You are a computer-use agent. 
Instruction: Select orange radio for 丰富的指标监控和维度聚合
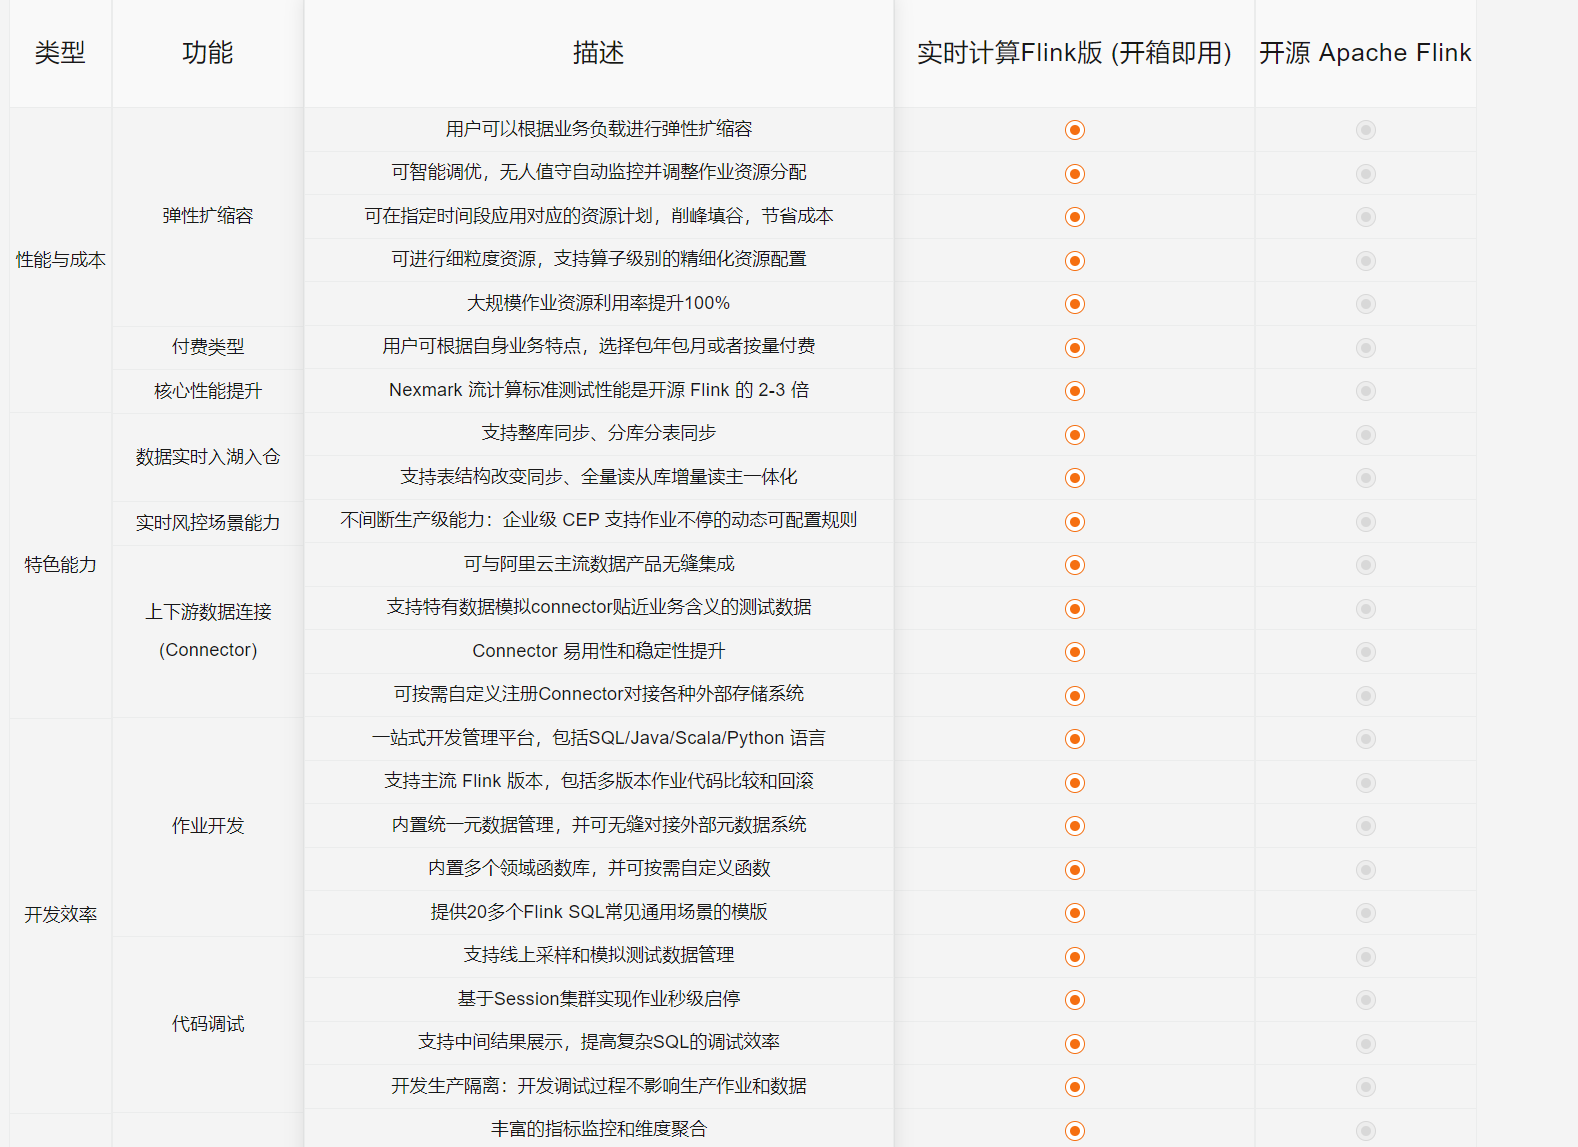coord(1075,1131)
